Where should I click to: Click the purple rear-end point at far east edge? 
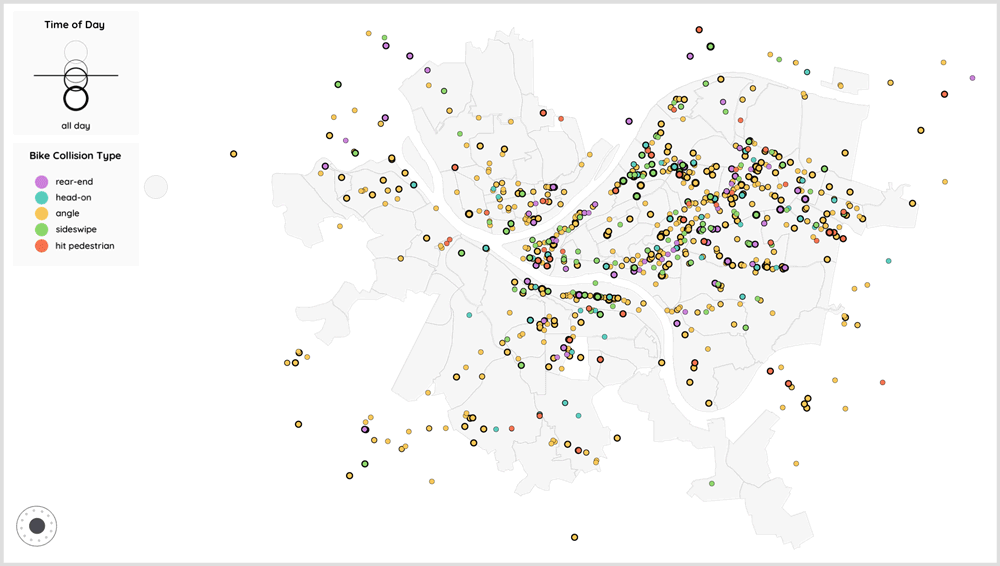(972, 78)
